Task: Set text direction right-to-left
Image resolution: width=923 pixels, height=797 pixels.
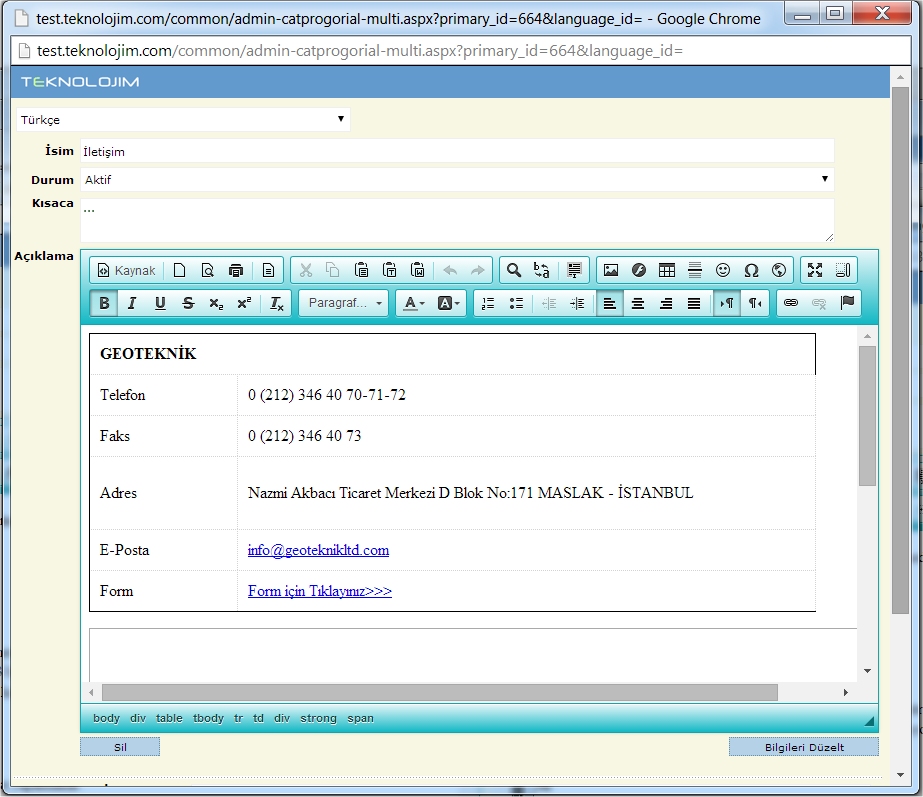Action: pyautogui.click(x=755, y=303)
